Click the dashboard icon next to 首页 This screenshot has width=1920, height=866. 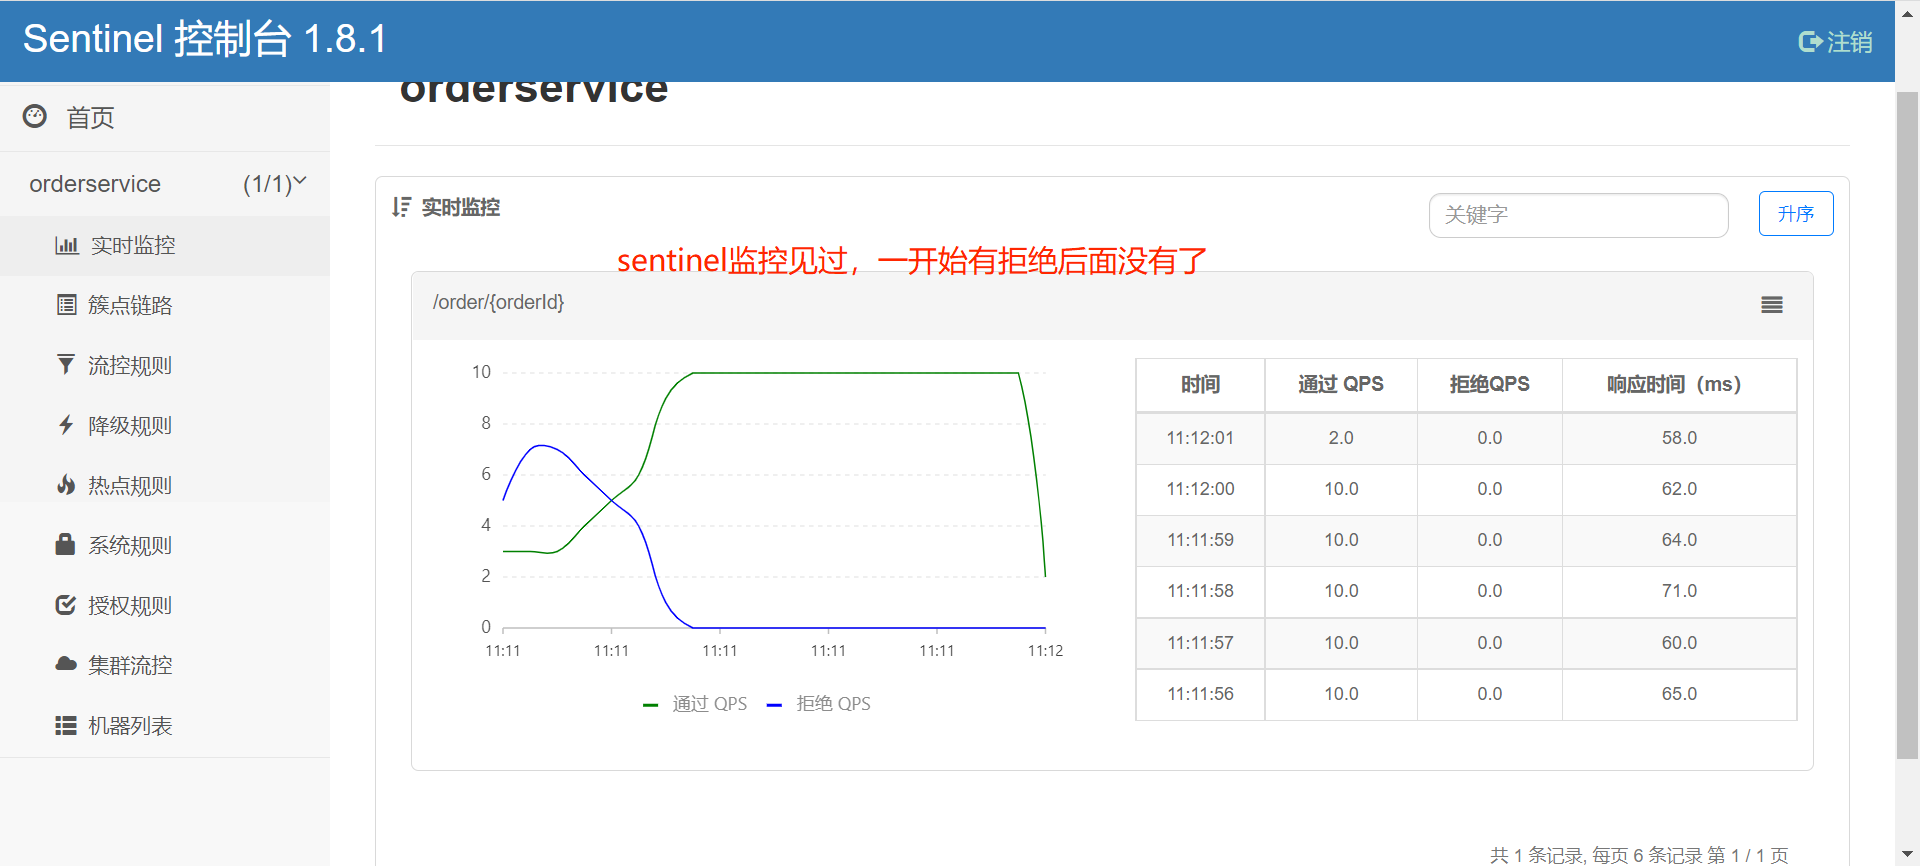35,117
